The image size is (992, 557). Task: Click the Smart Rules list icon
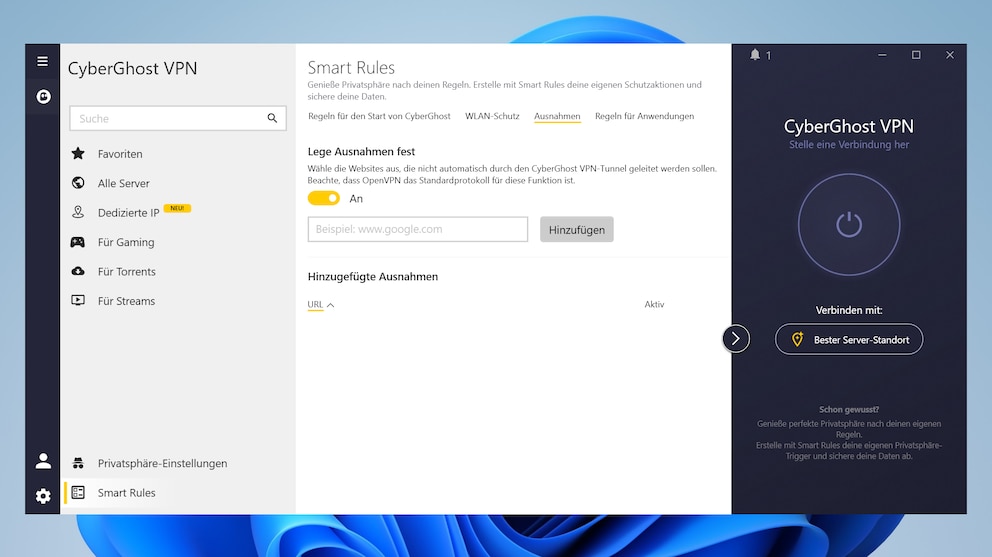tap(78, 492)
